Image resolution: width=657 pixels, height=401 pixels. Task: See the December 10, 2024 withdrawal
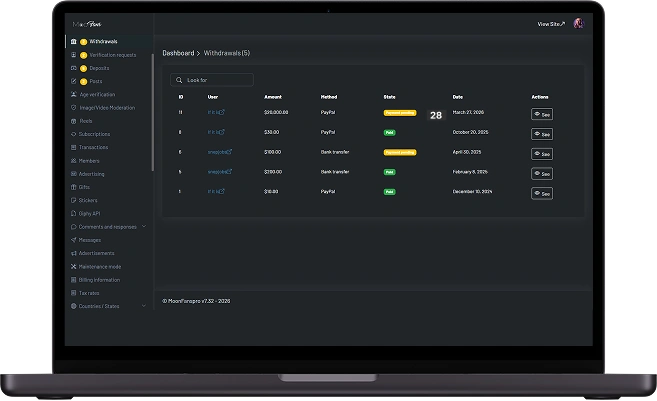542,194
